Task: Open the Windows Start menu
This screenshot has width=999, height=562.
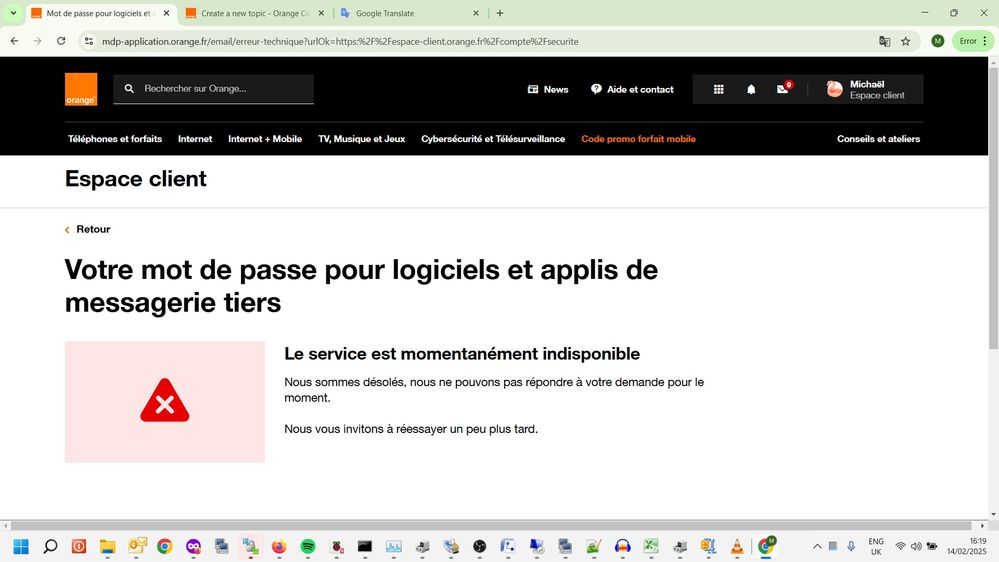Action: click(x=21, y=547)
